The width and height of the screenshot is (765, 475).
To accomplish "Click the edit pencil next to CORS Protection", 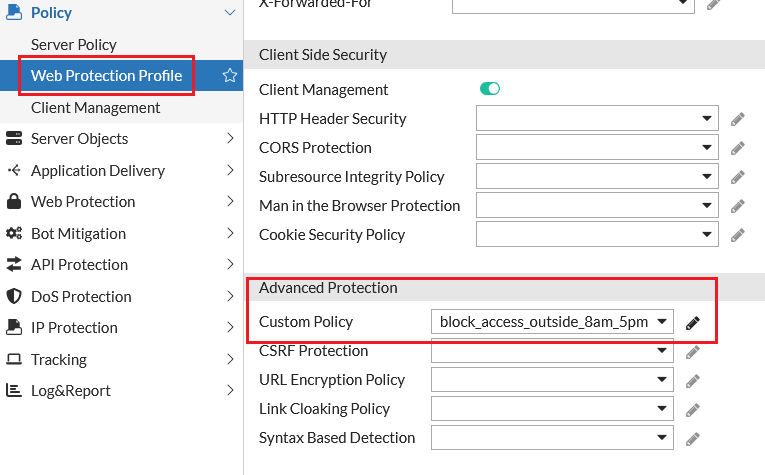I will [738, 148].
